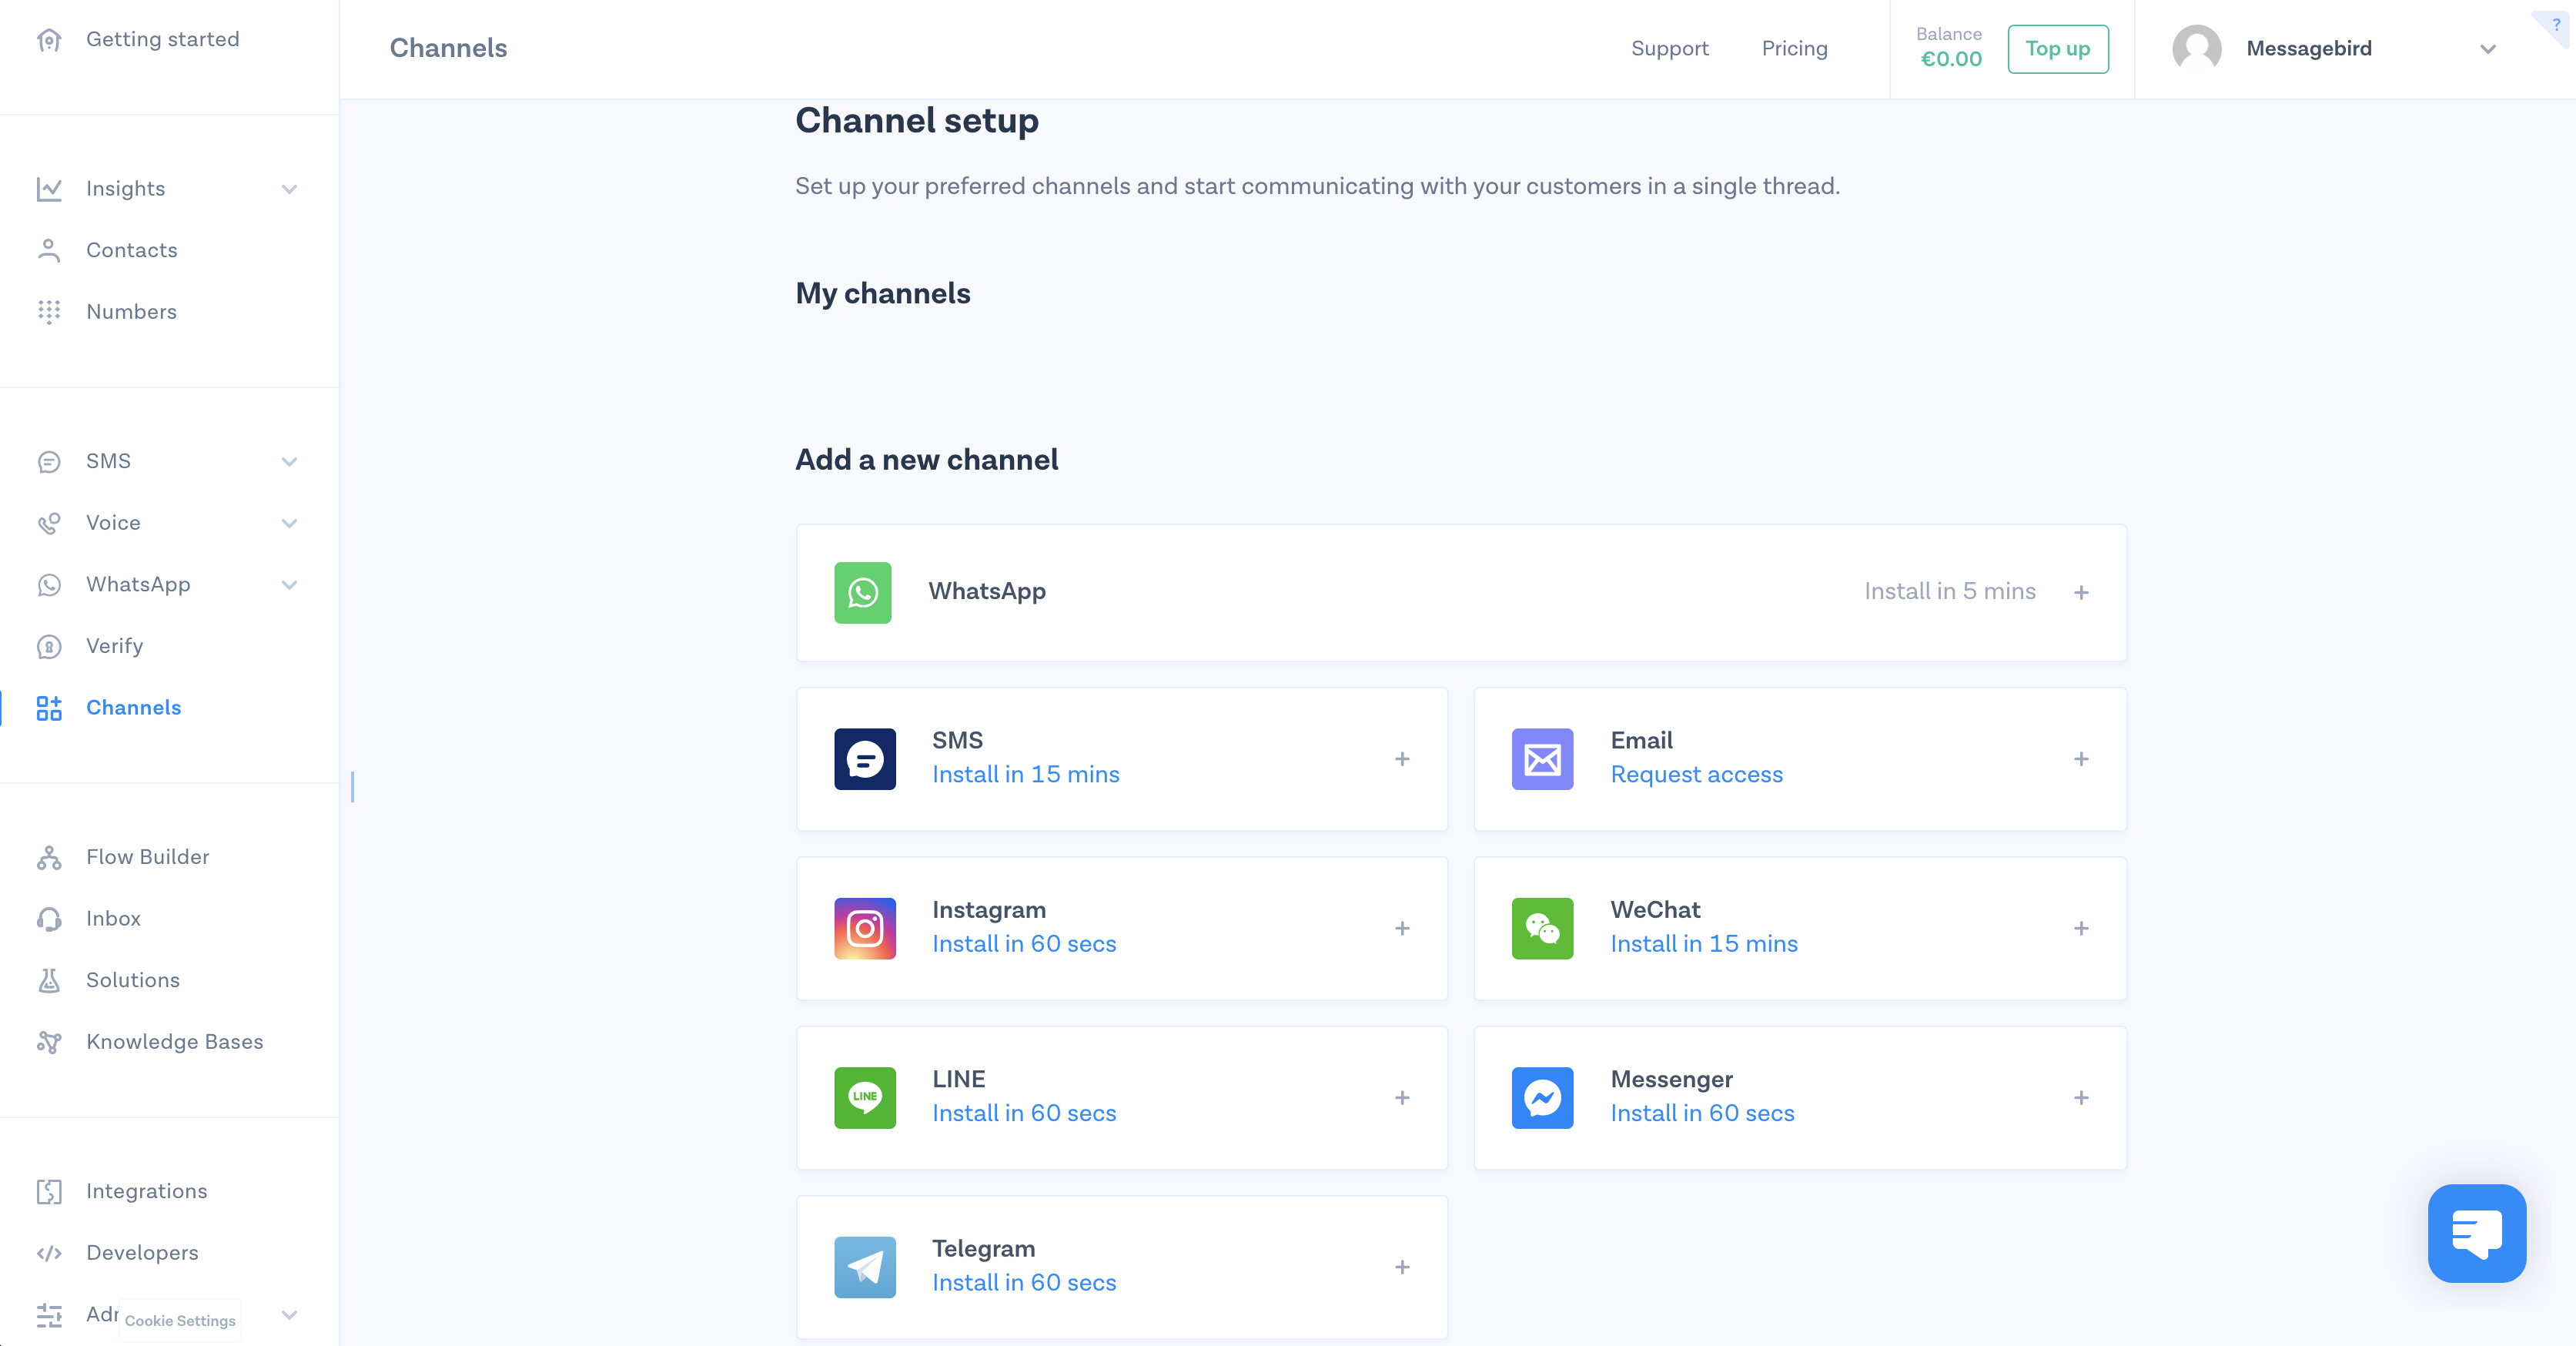This screenshot has width=2576, height=1346.
Task: Add Telegram channel with plus
Action: coord(1402,1268)
